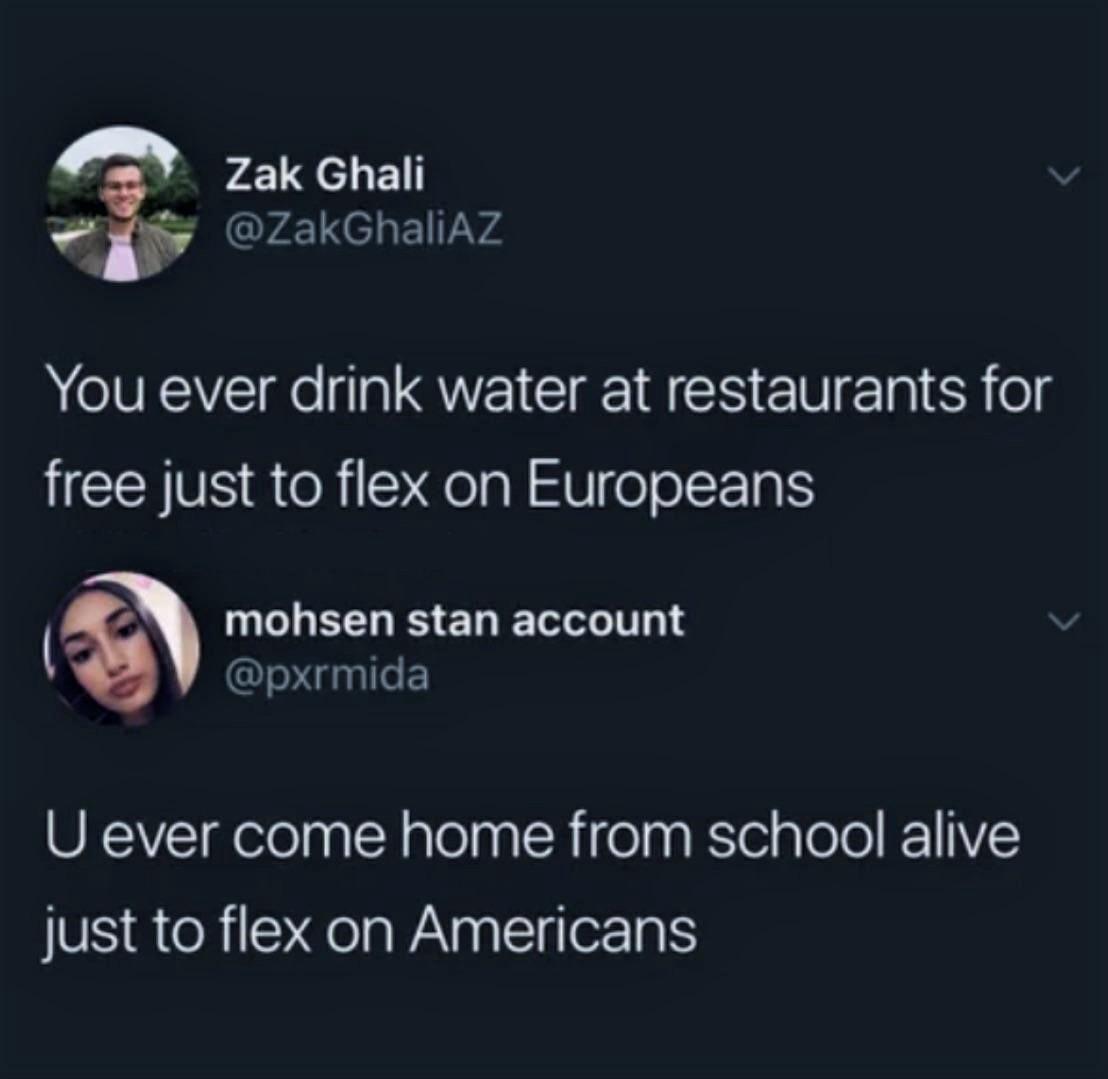1108x1079 pixels.
Task: Click the letter 'U' starting the reply
Action: [63, 836]
